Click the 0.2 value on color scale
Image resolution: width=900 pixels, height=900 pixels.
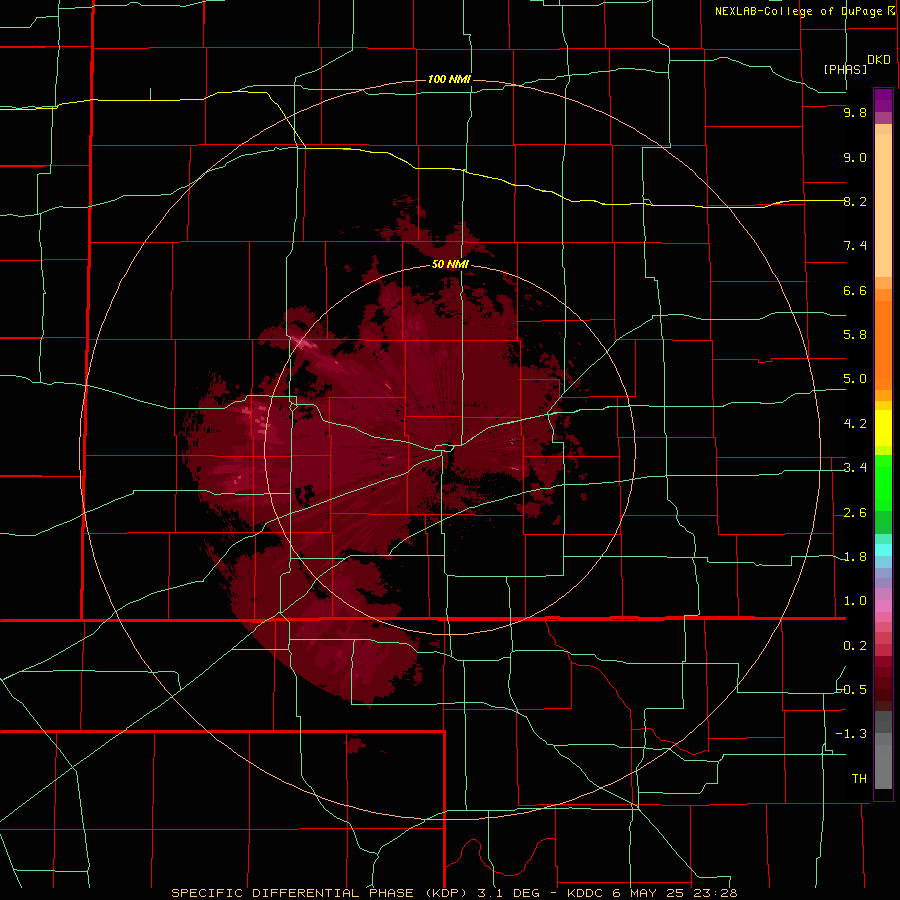tap(855, 646)
